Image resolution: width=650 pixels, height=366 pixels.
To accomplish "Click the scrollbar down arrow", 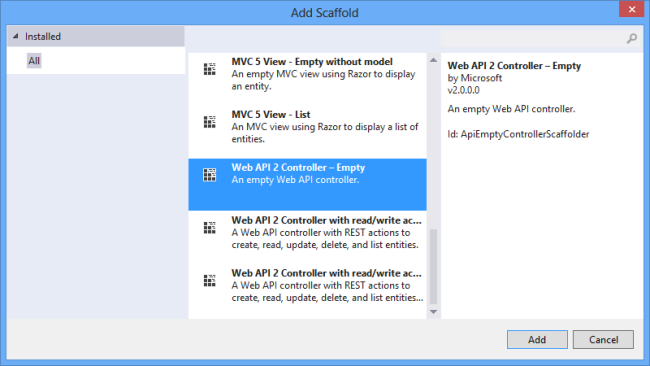I will (433, 312).
